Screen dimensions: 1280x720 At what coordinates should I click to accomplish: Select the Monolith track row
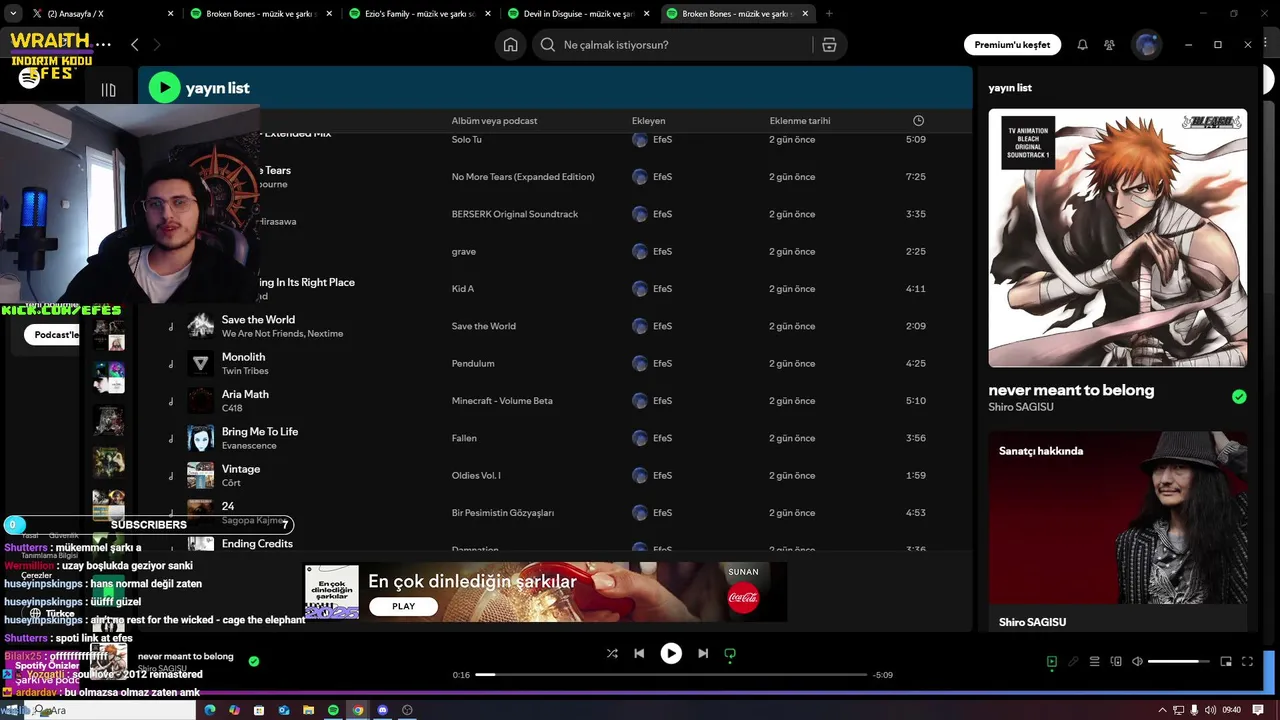[x=555, y=363]
